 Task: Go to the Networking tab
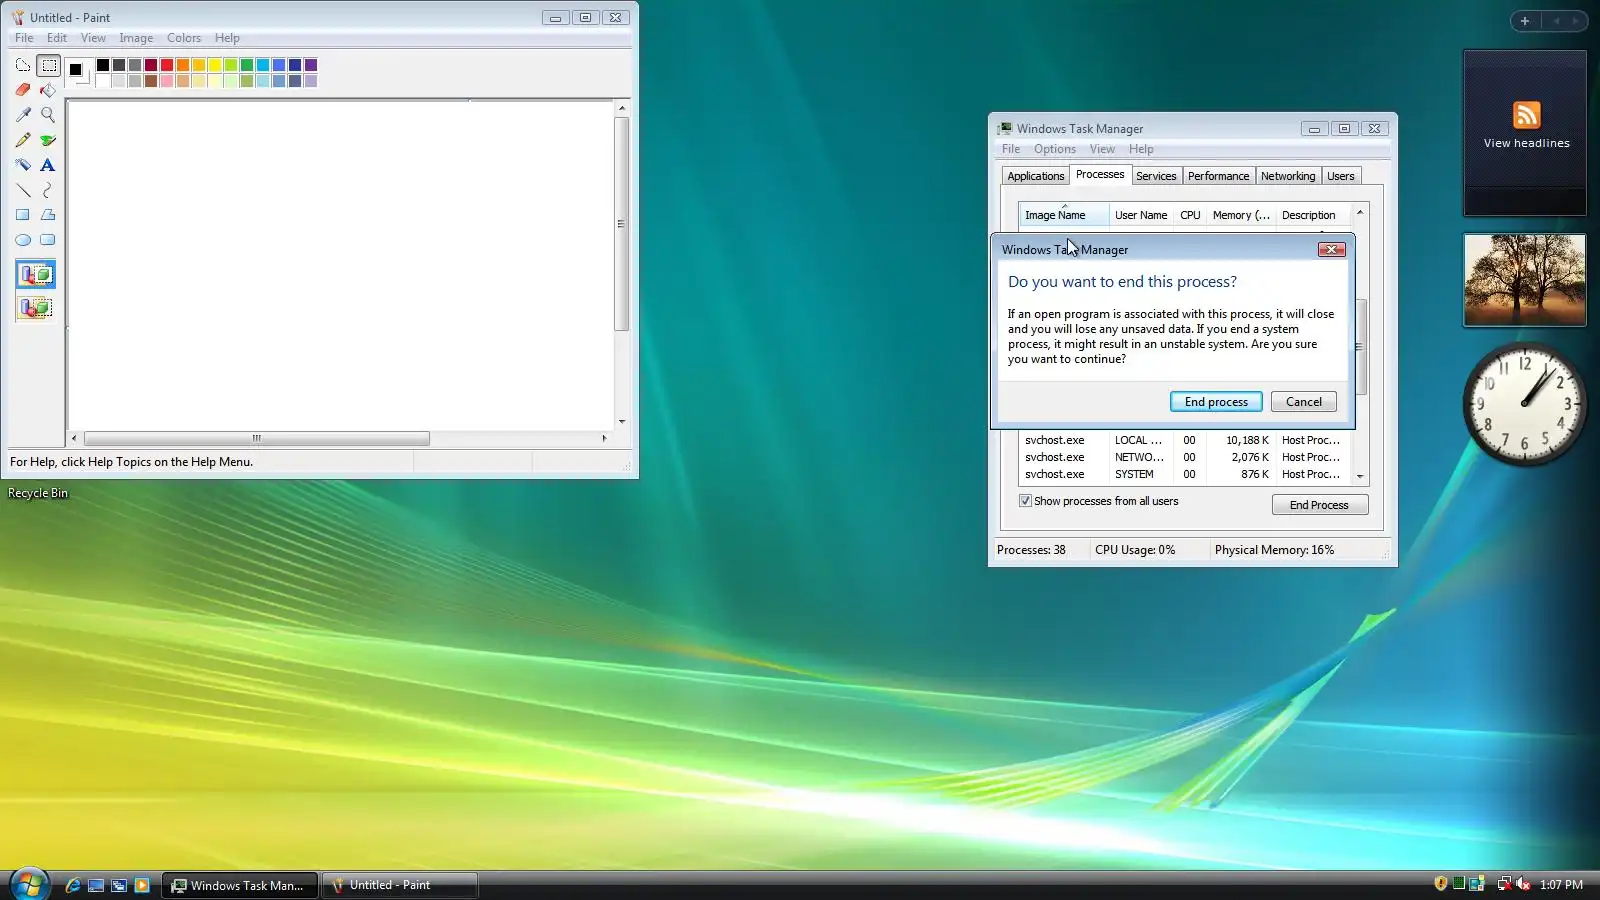click(1288, 176)
